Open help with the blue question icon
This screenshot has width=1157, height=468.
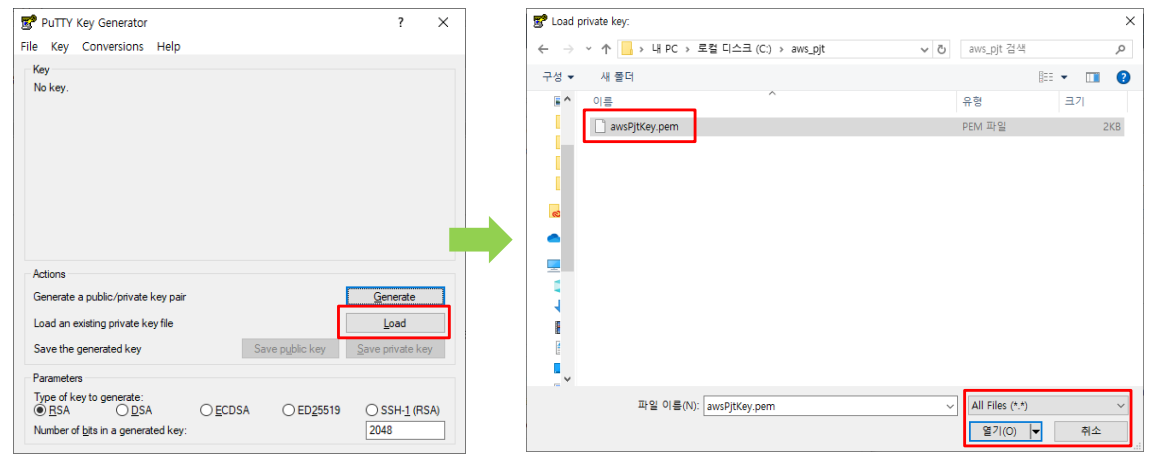point(1123,77)
